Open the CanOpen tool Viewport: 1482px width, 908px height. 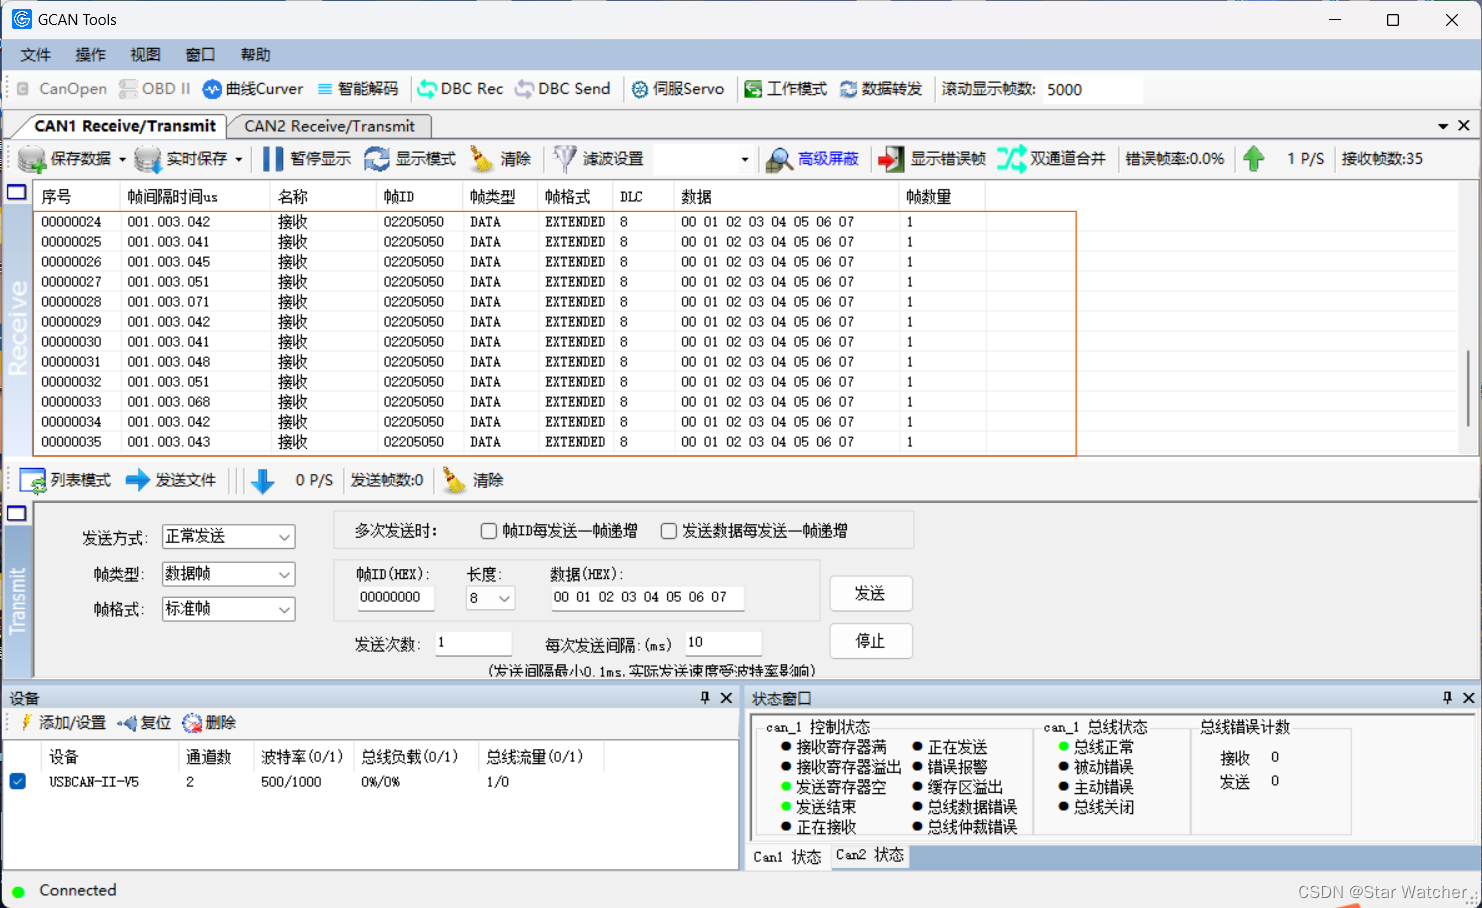click(62, 89)
